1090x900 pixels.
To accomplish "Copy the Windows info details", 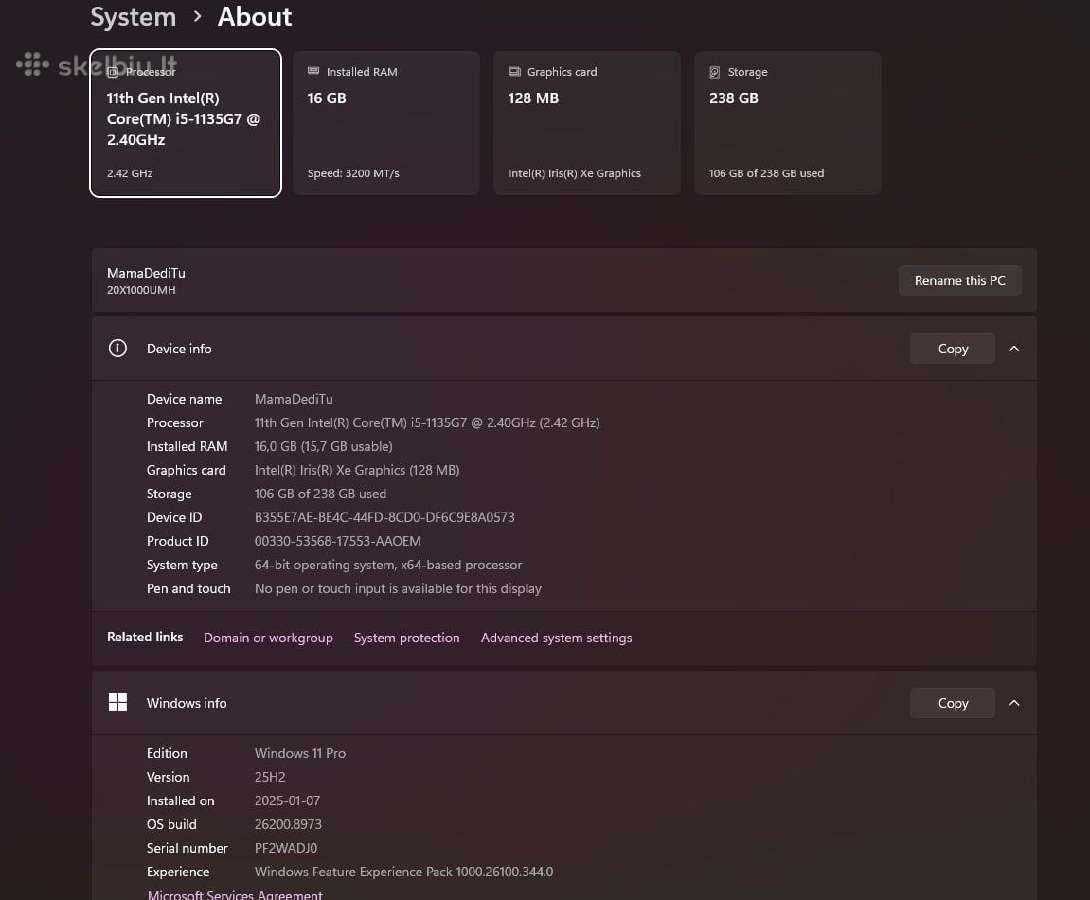I will [952, 703].
